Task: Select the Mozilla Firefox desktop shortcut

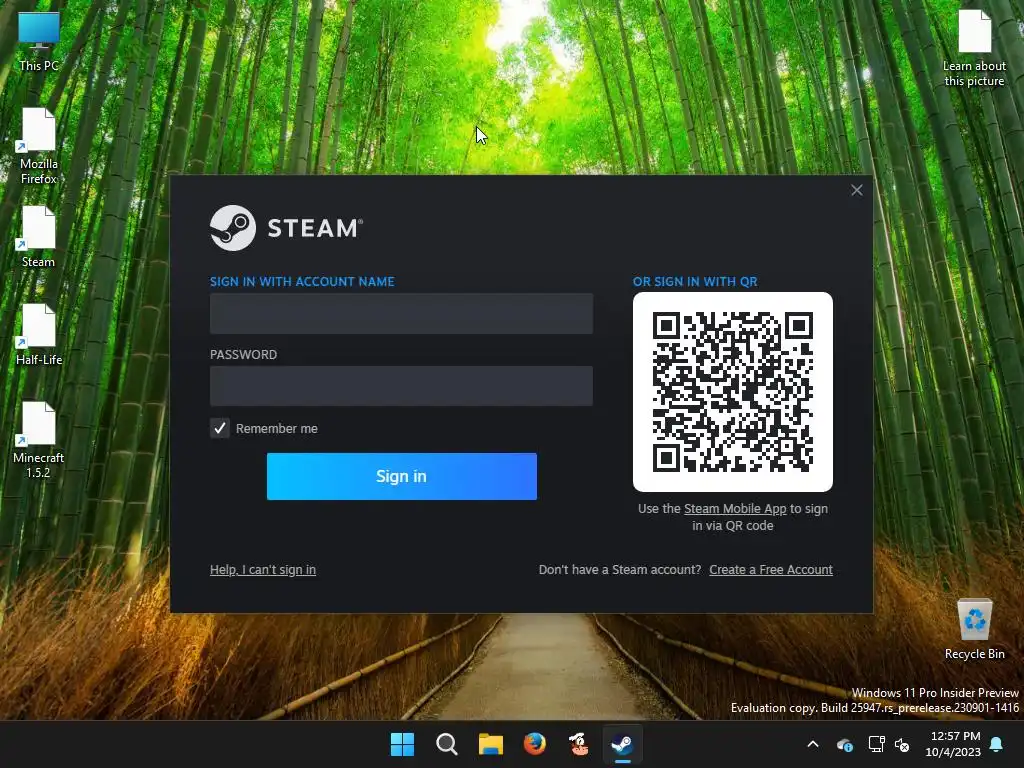Action: click(39, 146)
